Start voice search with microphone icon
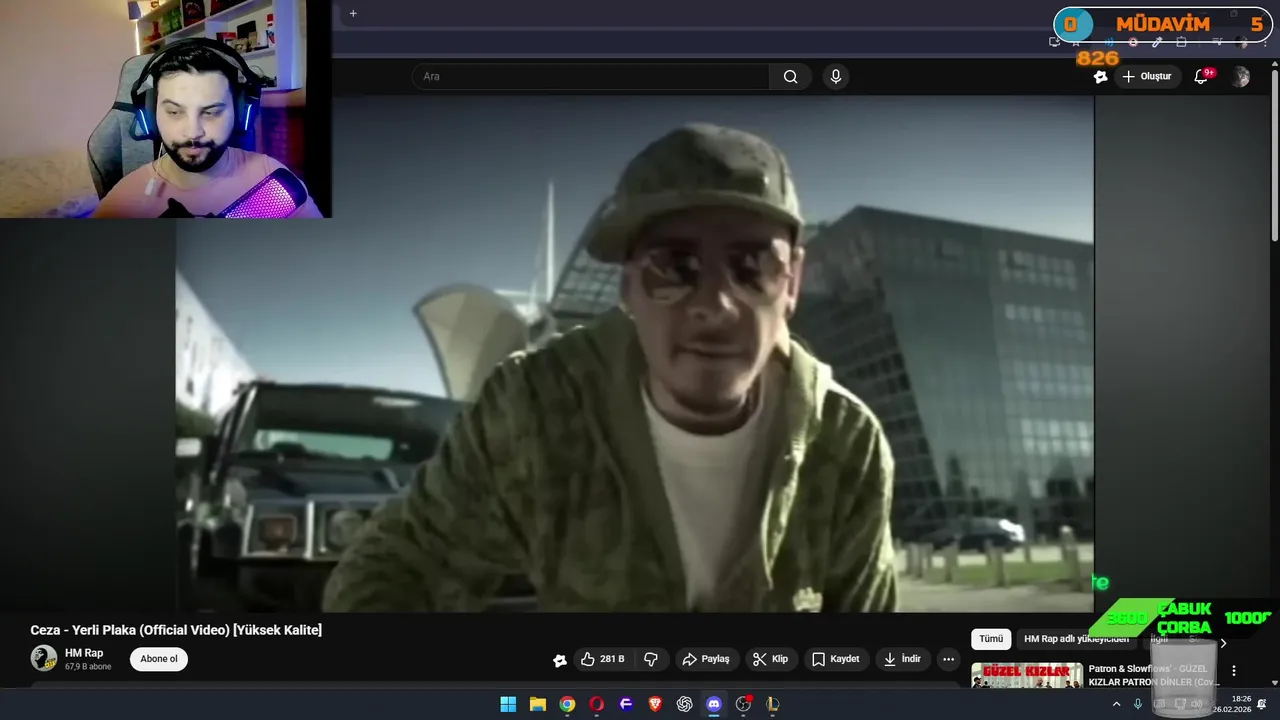Screen dimensions: 1280x720 836,76
